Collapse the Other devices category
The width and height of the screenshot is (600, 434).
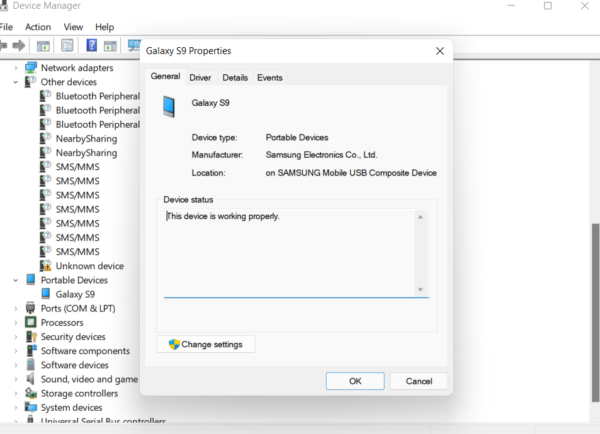pyautogui.click(x=15, y=82)
